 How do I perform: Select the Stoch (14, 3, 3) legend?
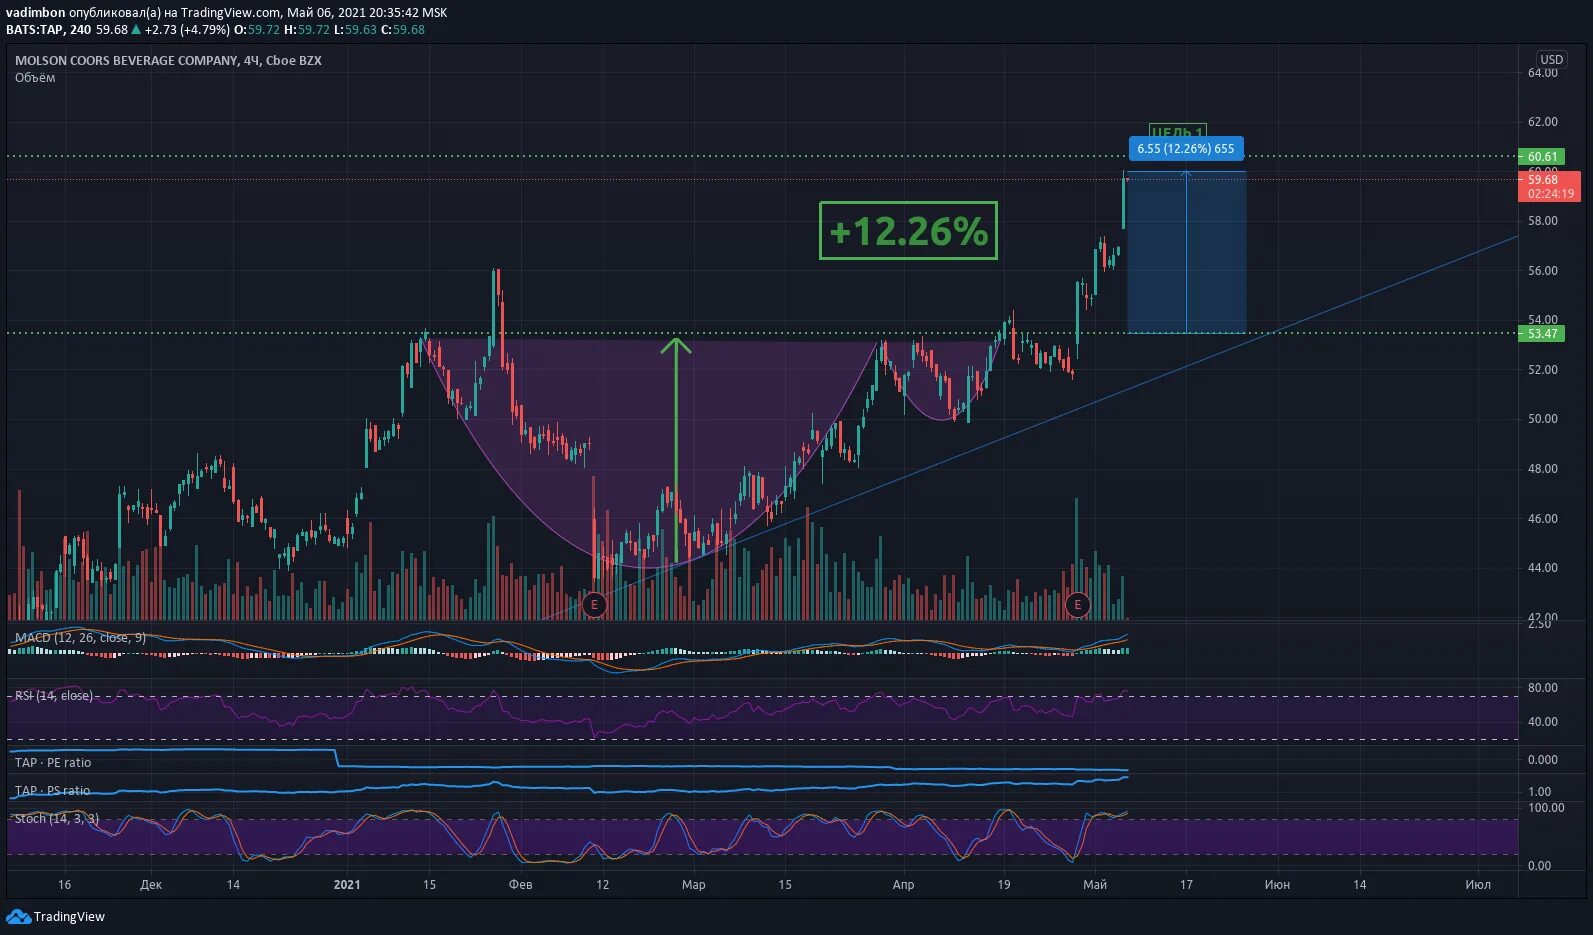coord(56,818)
